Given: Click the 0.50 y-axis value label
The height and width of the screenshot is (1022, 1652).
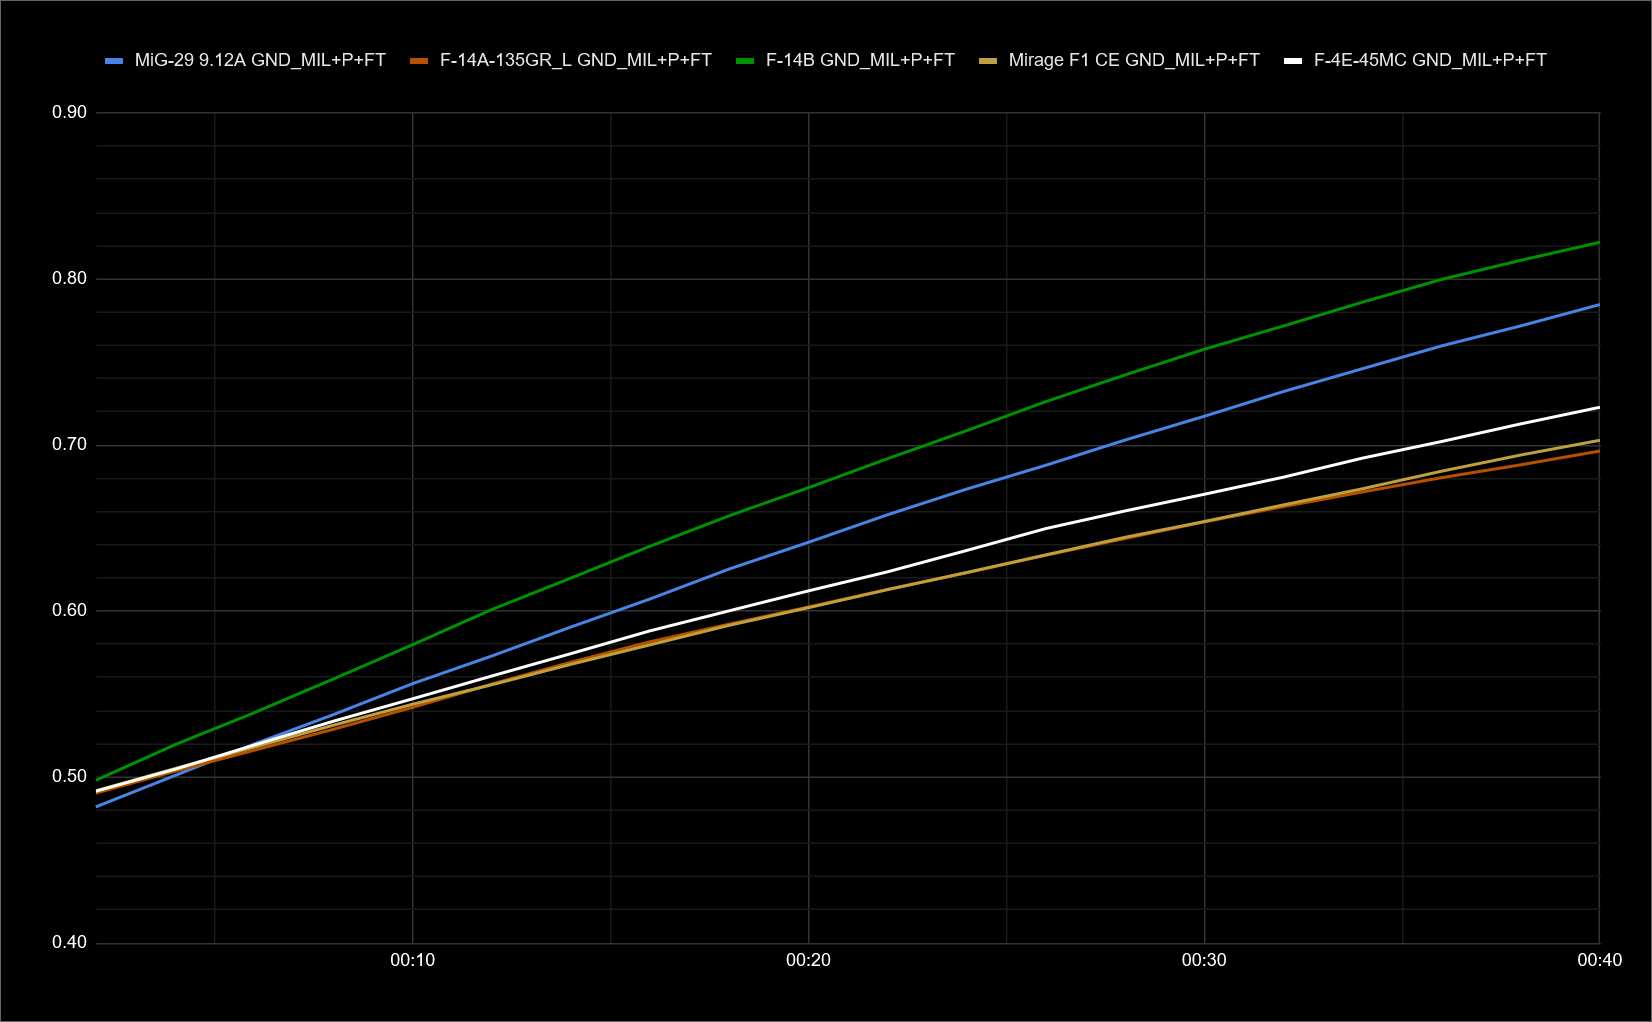Looking at the screenshot, I should [69, 776].
